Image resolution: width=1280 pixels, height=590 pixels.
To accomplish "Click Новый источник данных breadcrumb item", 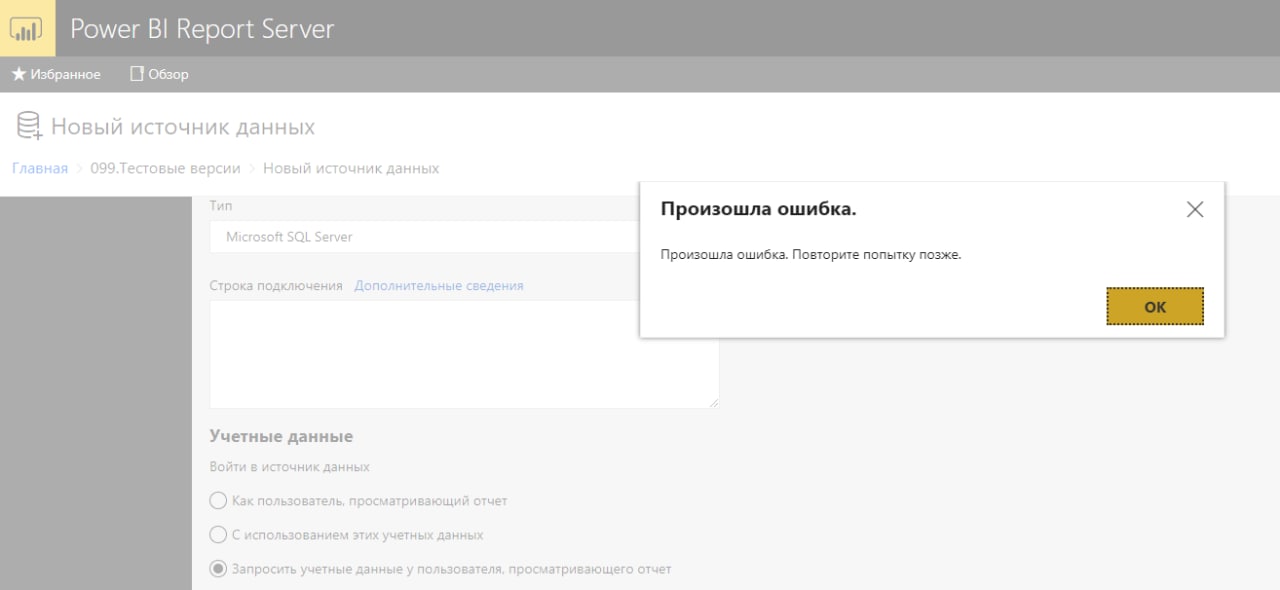I will point(351,168).
